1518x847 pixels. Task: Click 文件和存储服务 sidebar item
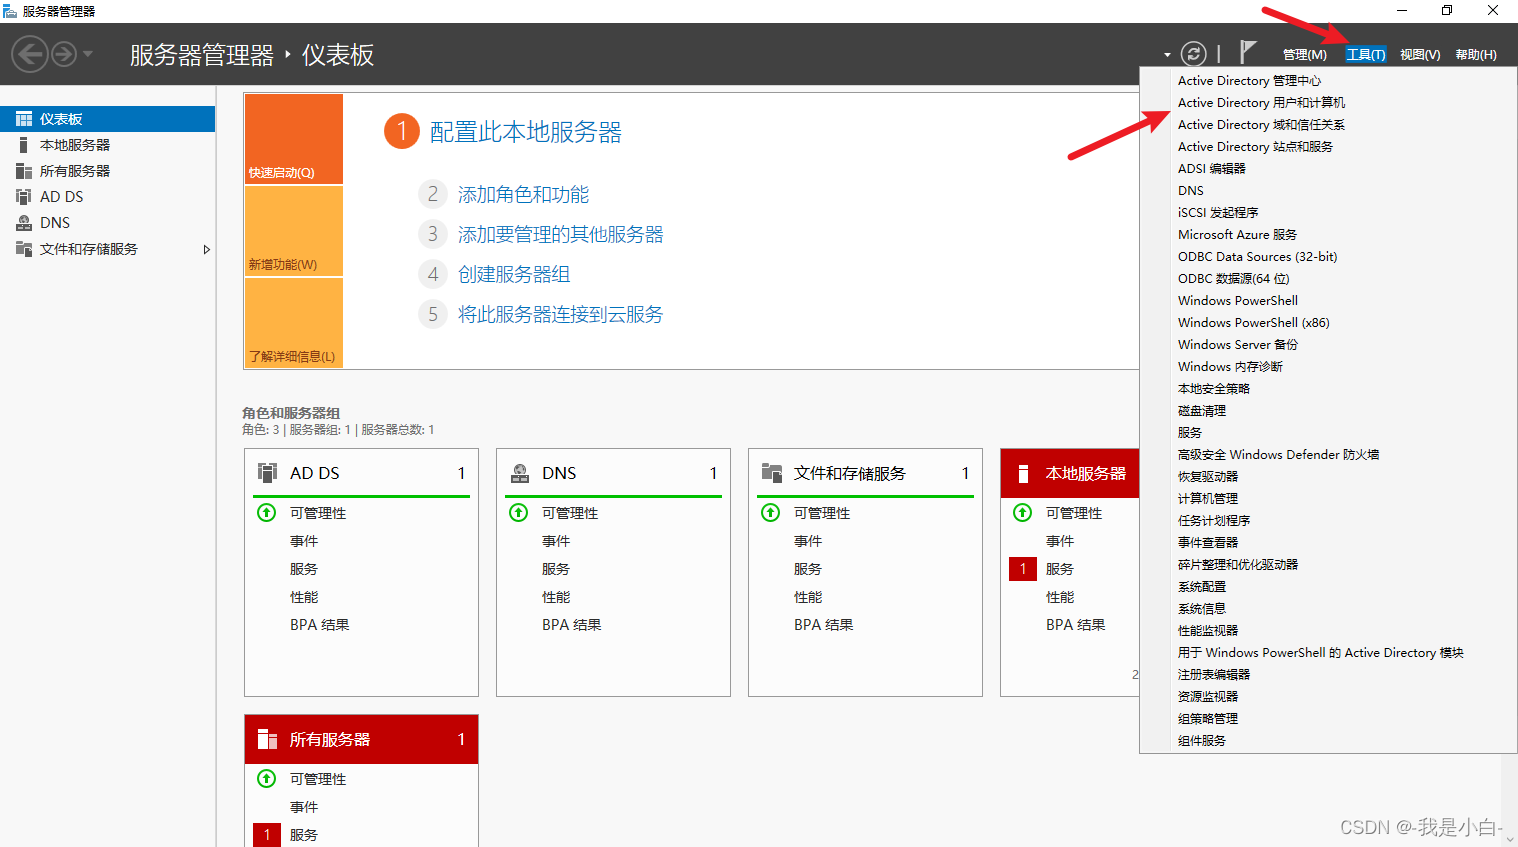point(107,249)
